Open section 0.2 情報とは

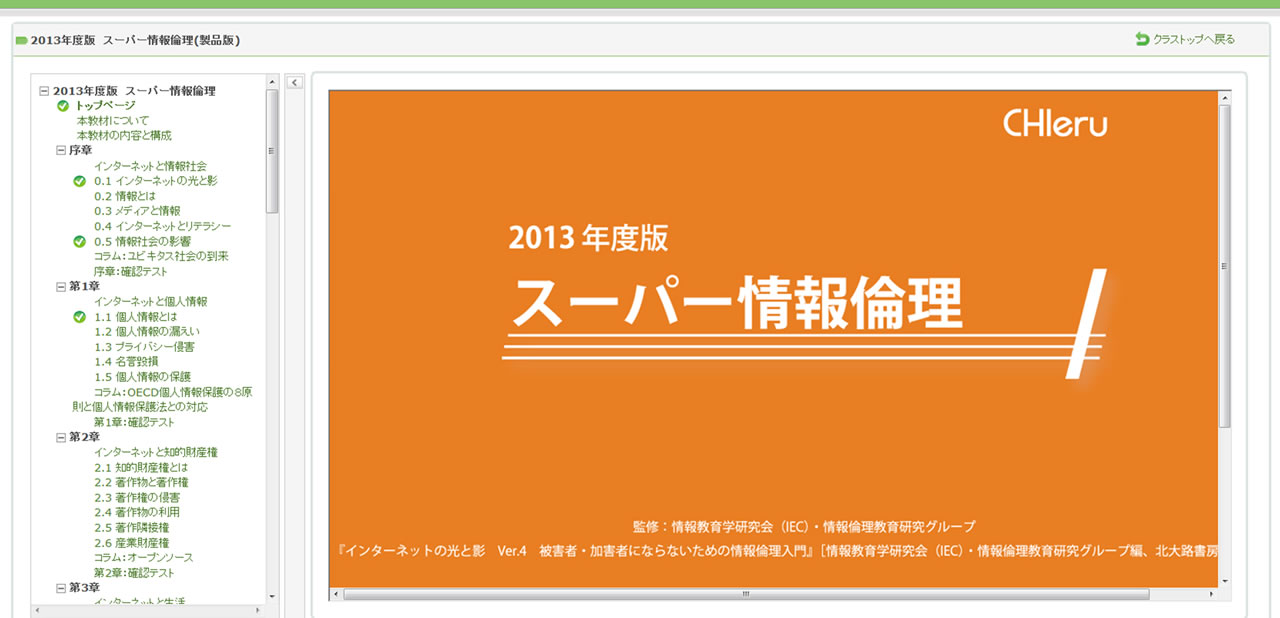tap(125, 196)
